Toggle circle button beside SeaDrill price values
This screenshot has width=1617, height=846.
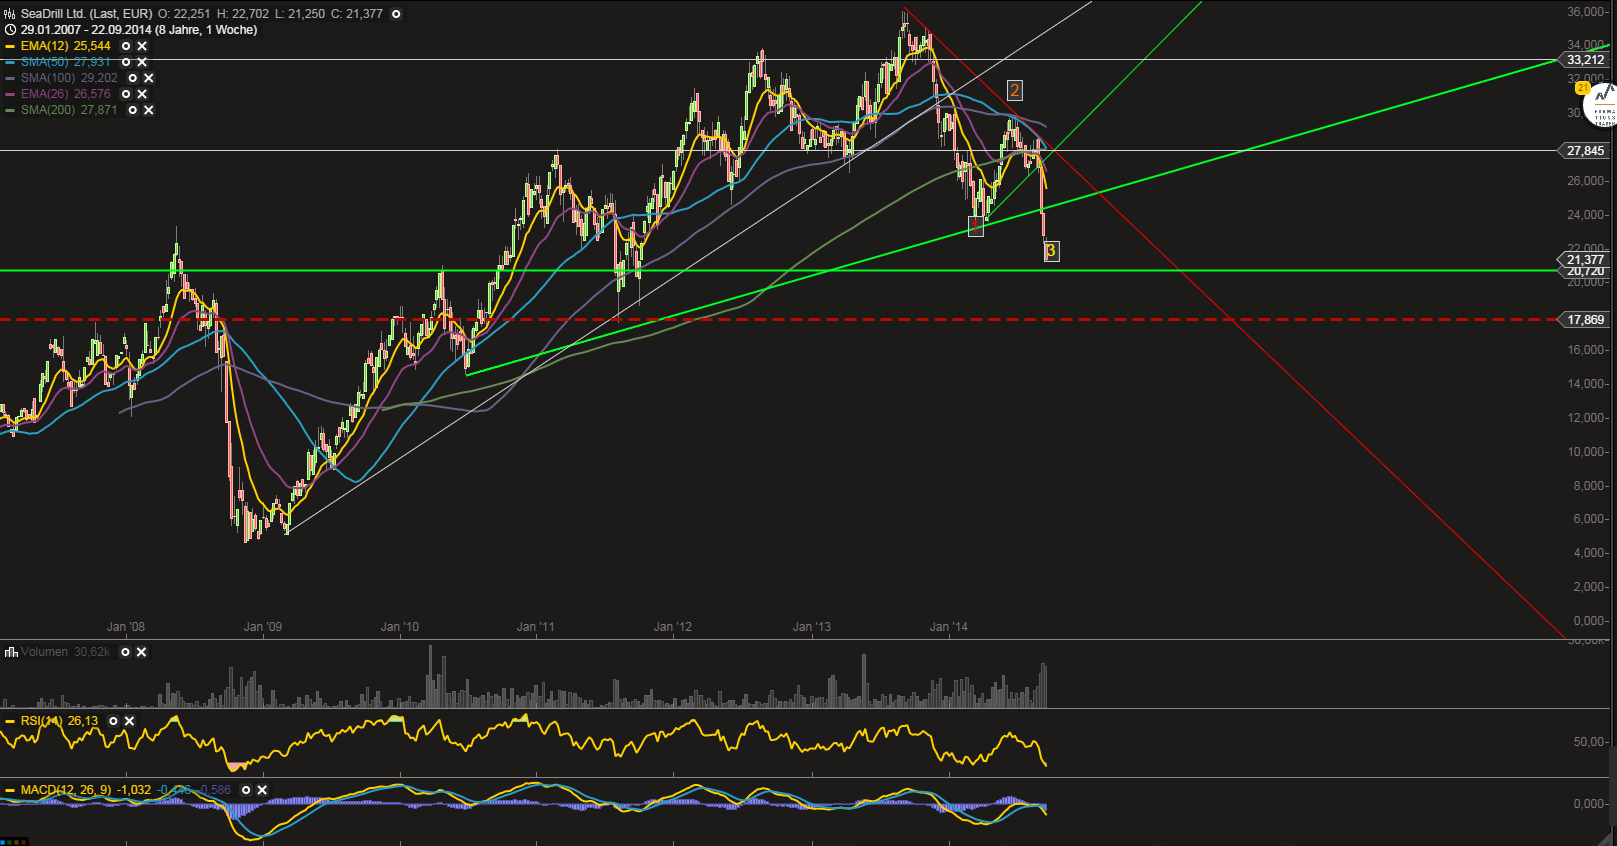point(396,14)
